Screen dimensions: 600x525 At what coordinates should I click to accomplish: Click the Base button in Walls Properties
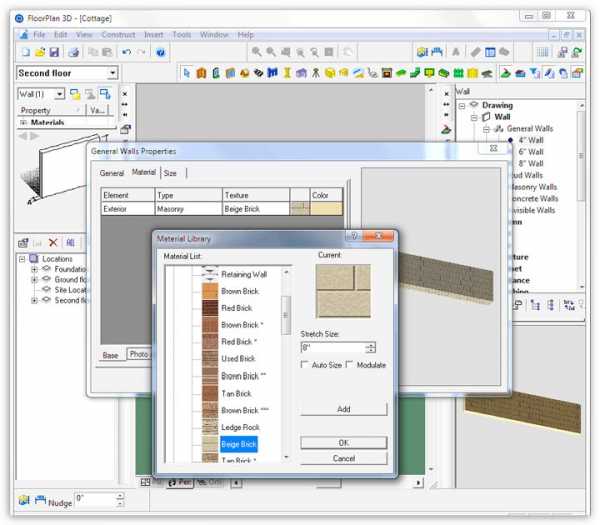point(110,355)
